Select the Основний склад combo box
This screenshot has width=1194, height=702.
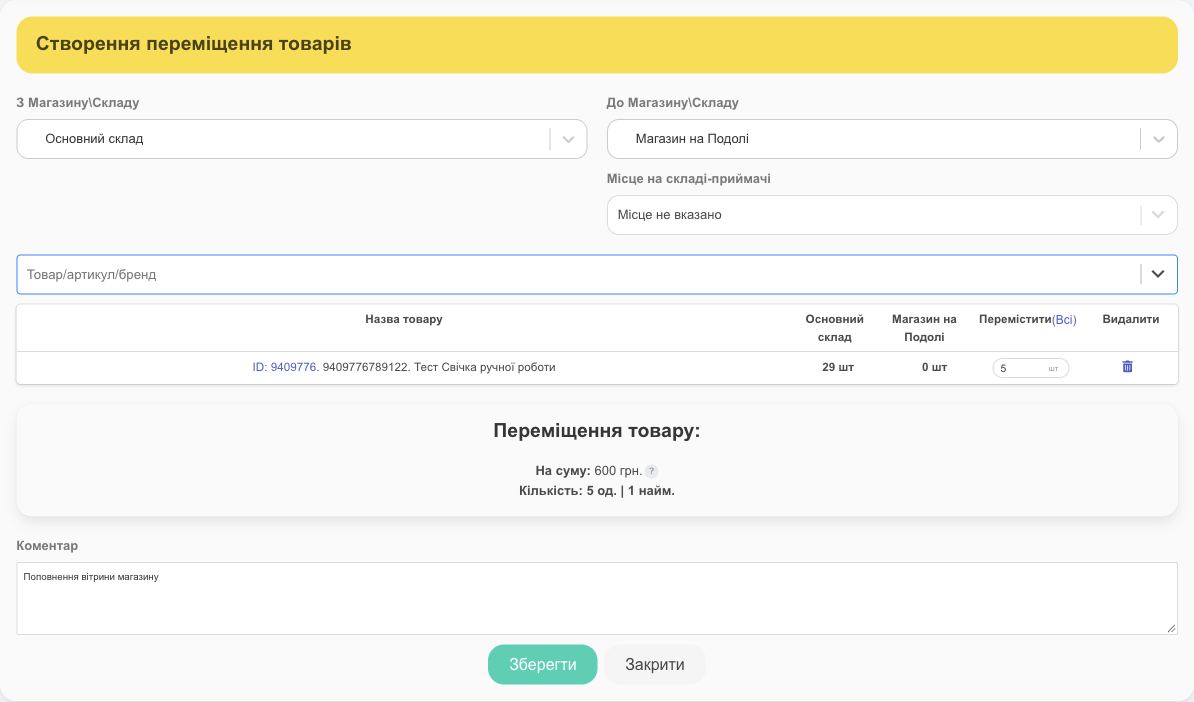(x=302, y=139)
